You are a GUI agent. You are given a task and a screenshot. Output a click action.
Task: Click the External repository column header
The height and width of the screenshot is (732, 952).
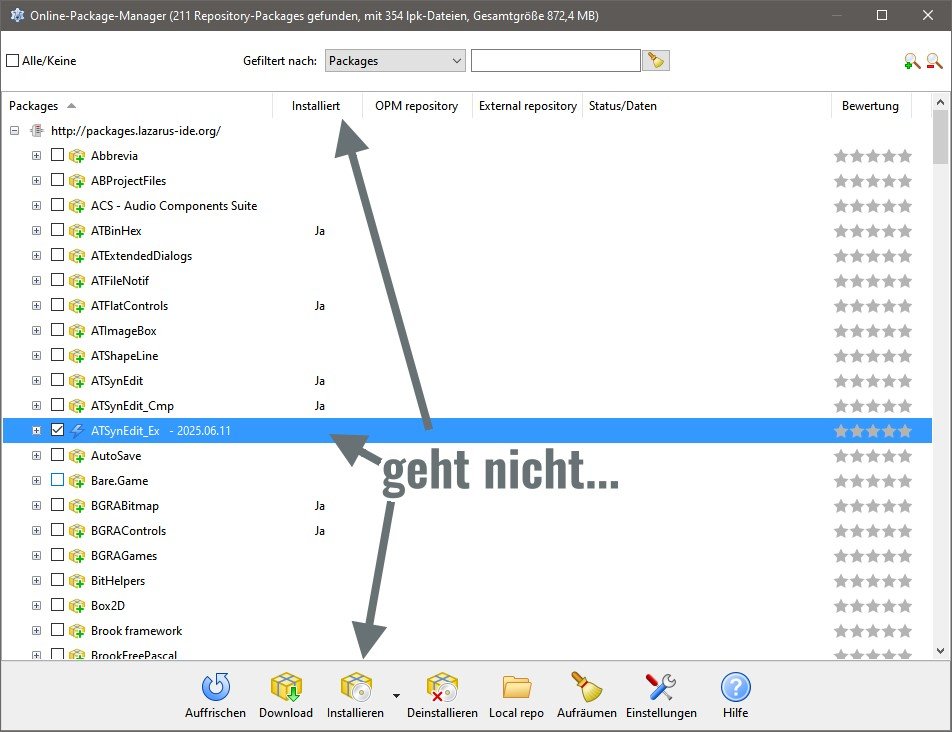click(528, 106)
